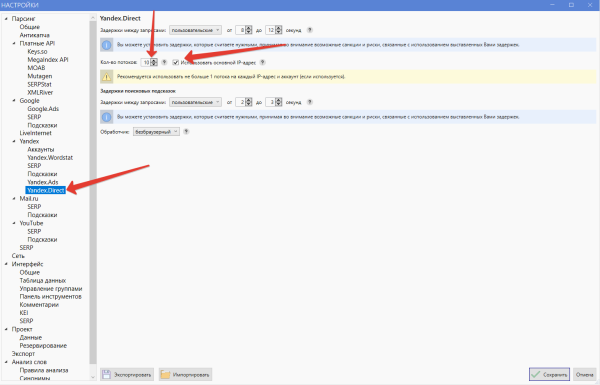Viewport: 600px width, 385px height.
Task: Open Антикапча settings
Action: click(34, 35)
